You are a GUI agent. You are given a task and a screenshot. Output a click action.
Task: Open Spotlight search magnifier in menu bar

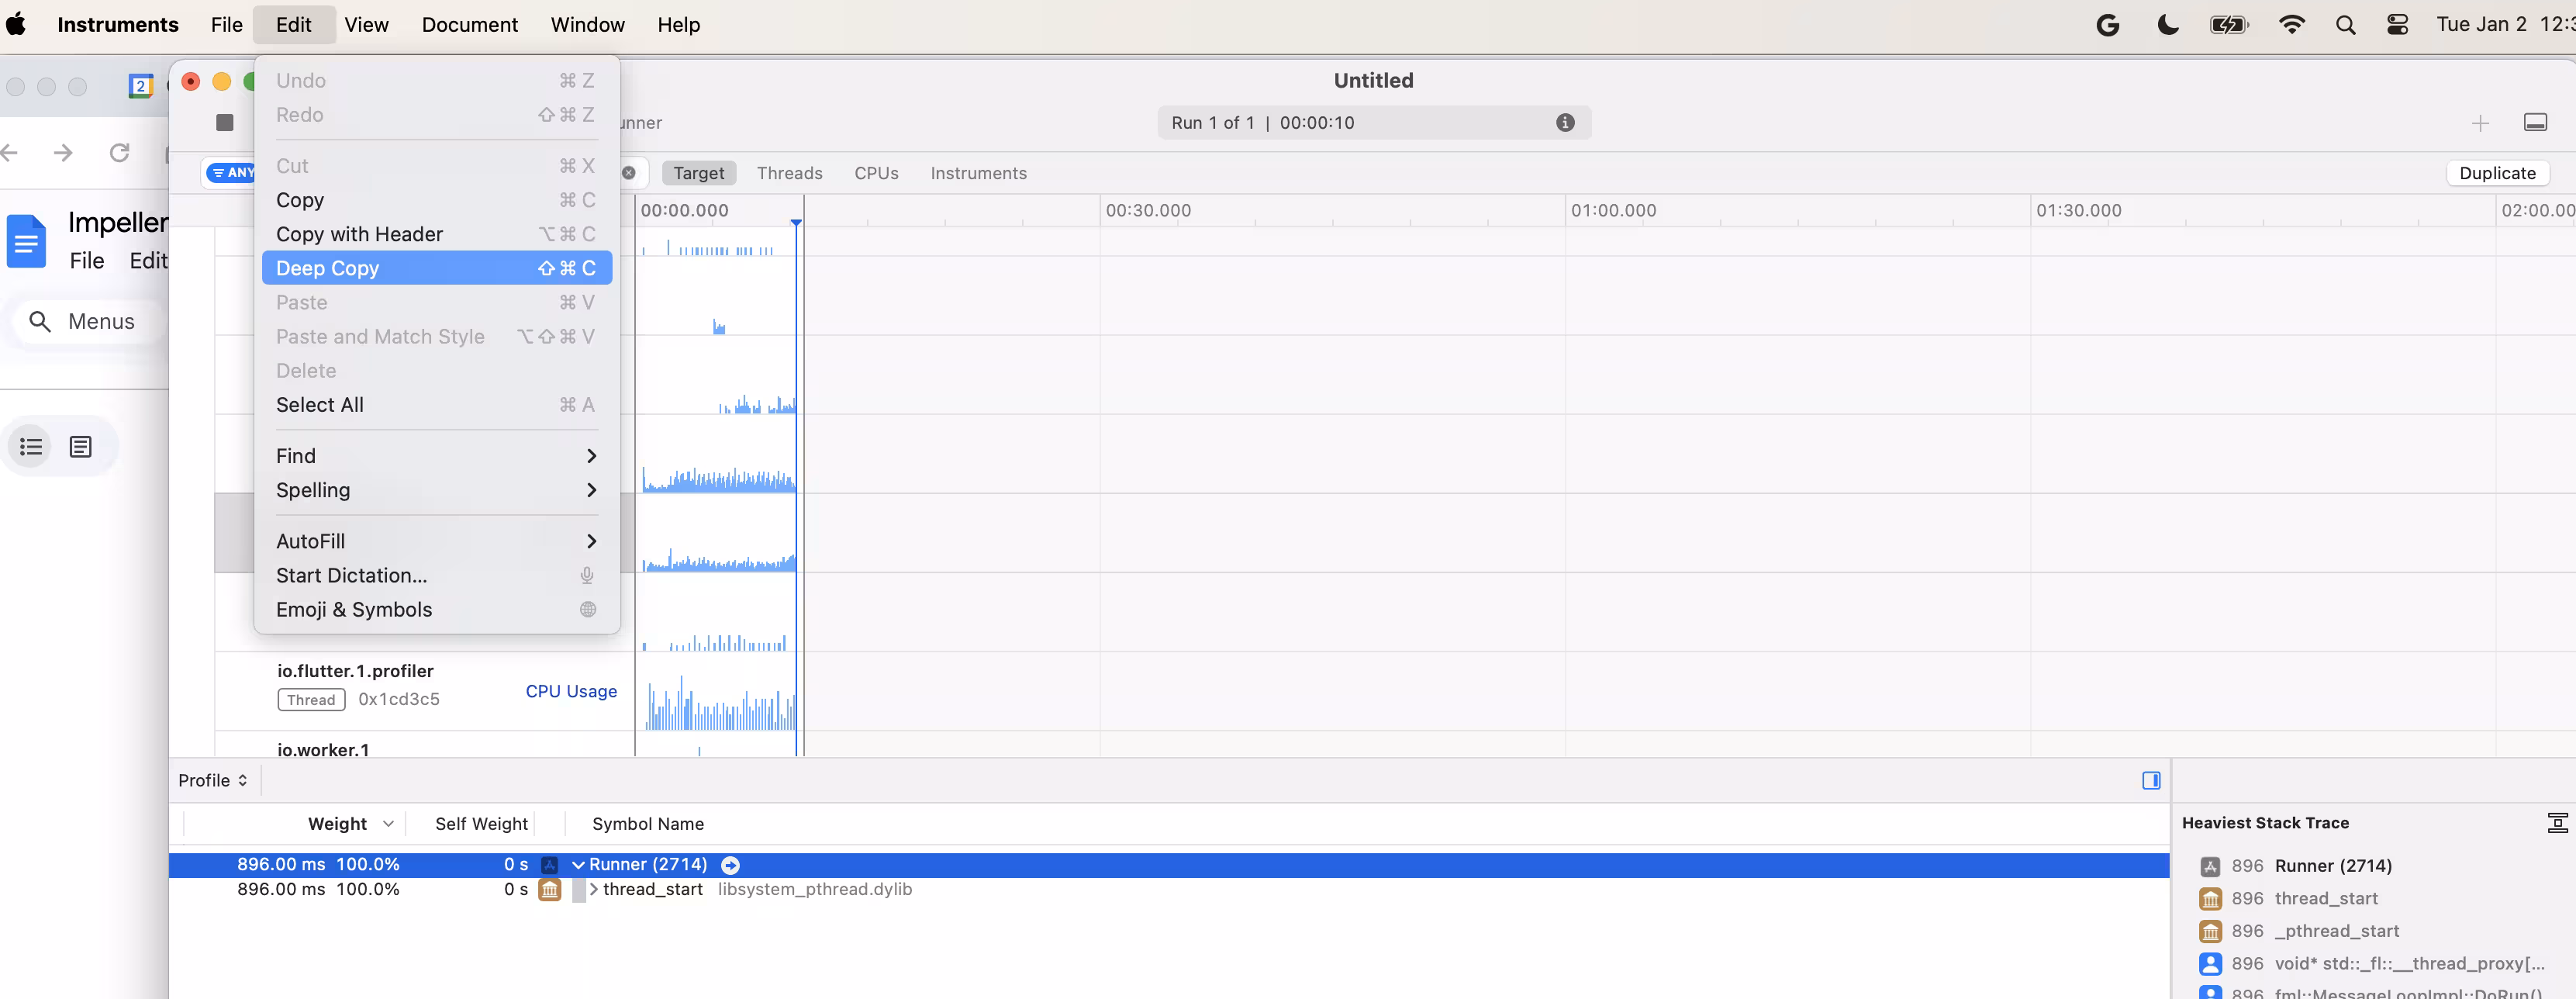click(2345, 25)
